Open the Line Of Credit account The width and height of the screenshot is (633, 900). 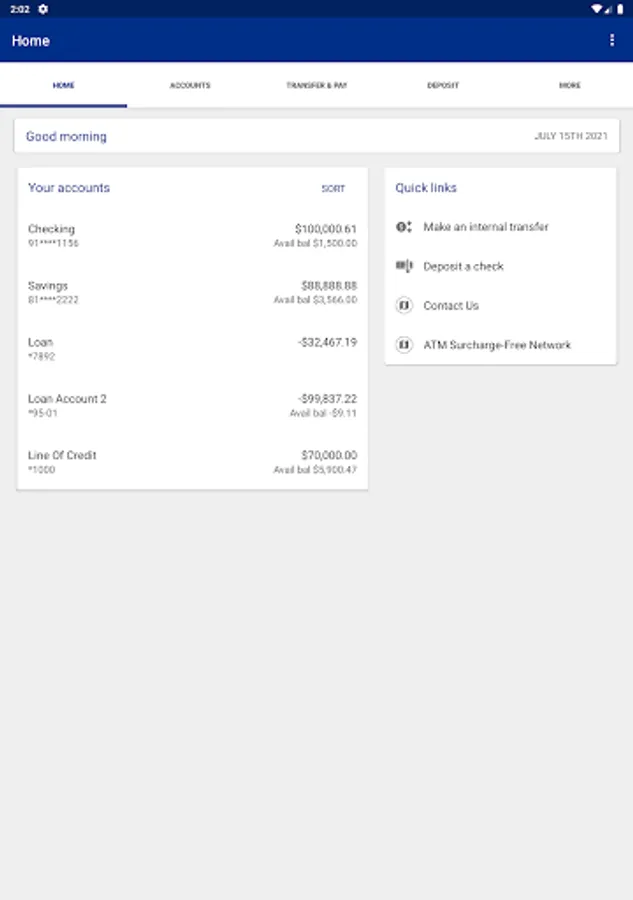click(192, 462)
